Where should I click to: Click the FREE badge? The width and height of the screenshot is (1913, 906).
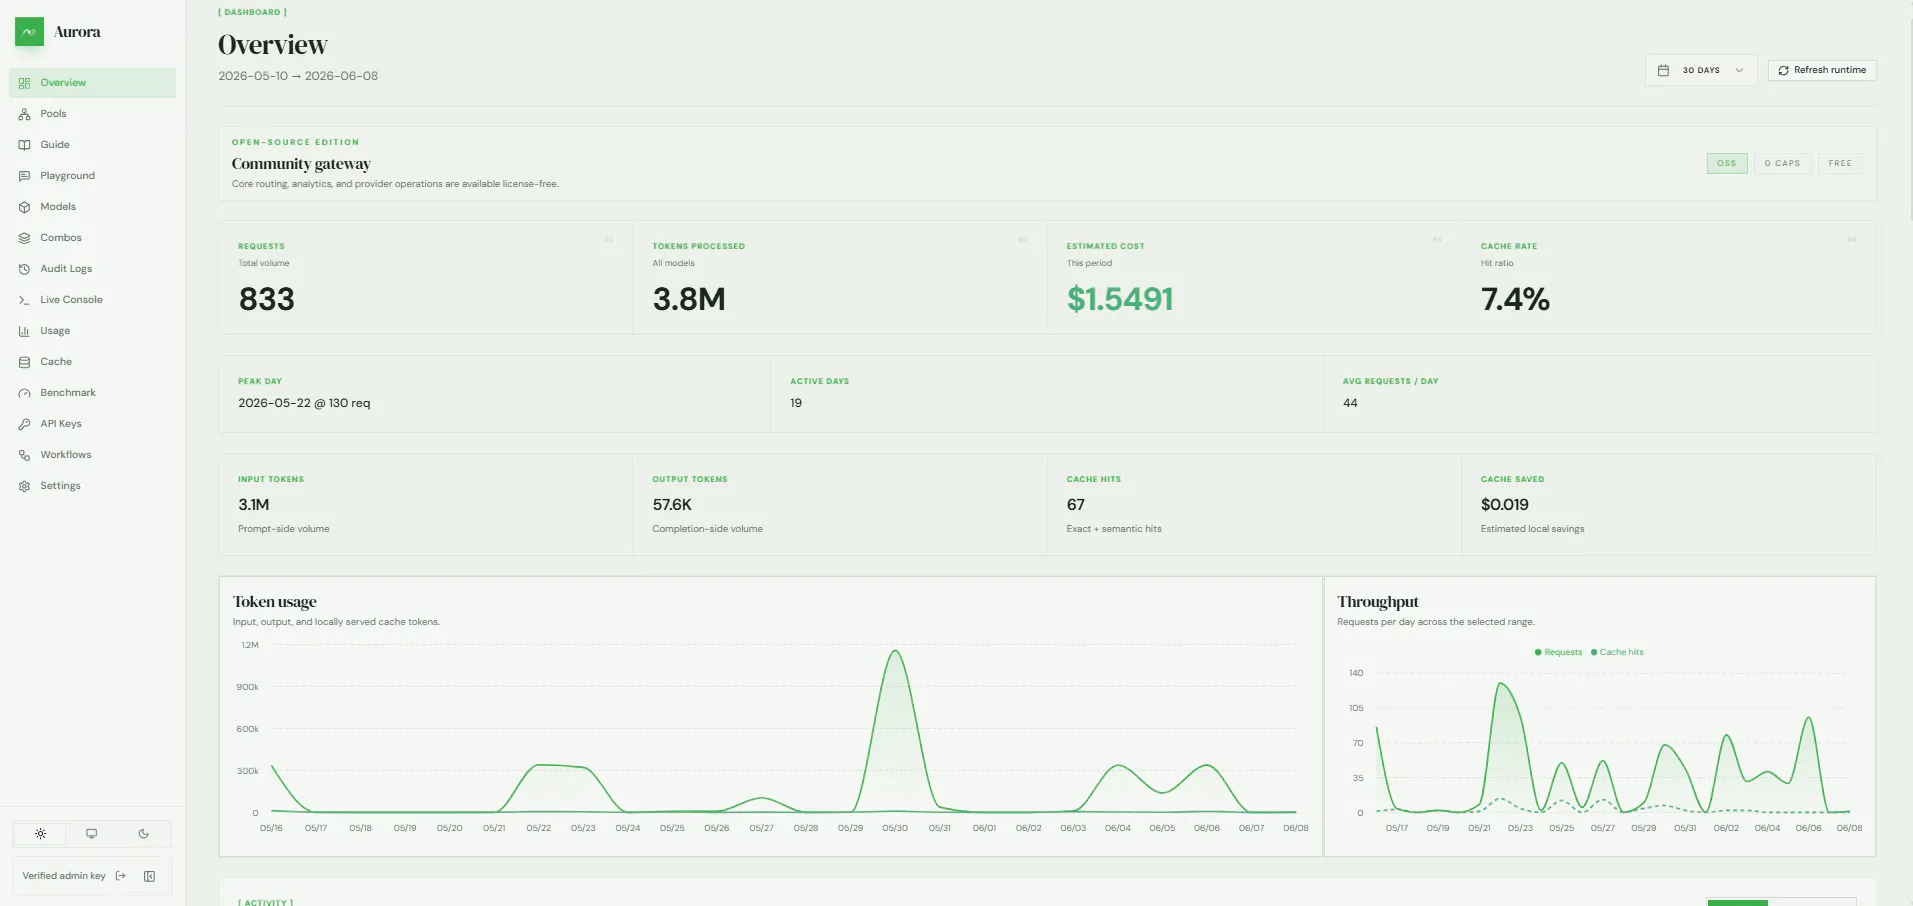point(1840,163)
